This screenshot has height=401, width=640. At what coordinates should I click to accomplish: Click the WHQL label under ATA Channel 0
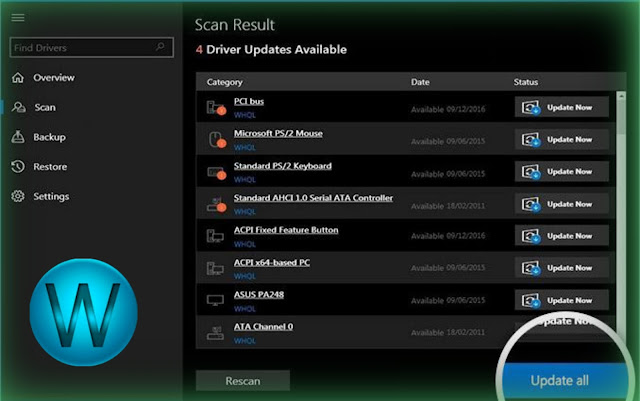click(x=244, y=341)
